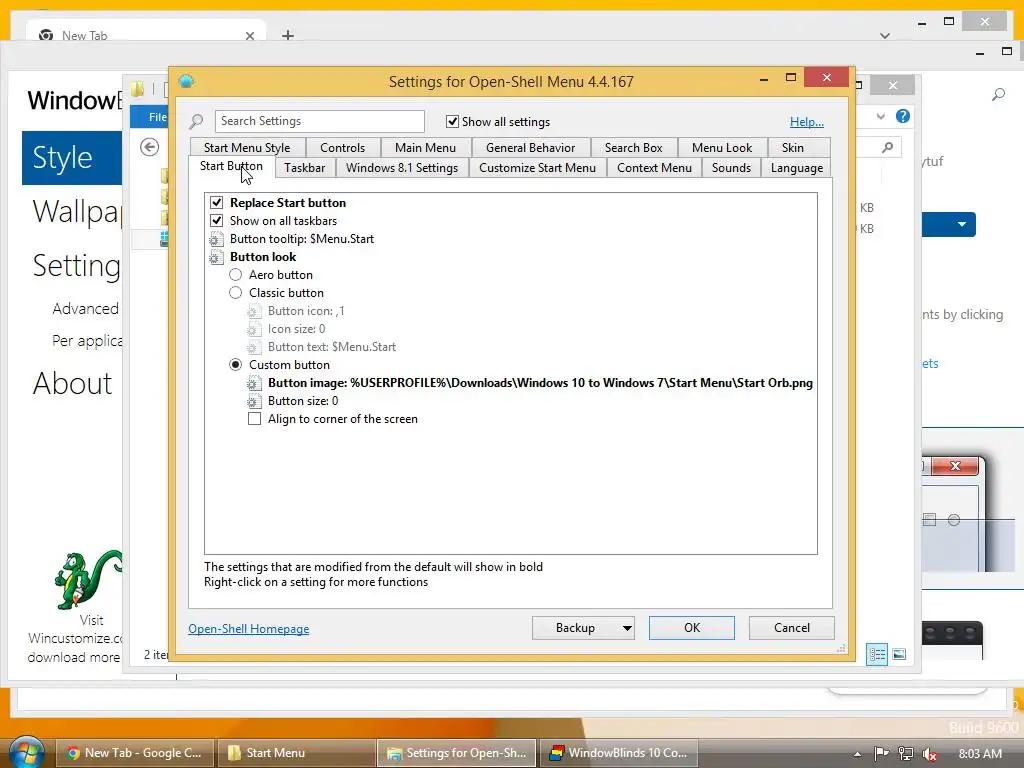
Task: Click the blue help question mark in Explorer window
Action: [x=903, y=116]
